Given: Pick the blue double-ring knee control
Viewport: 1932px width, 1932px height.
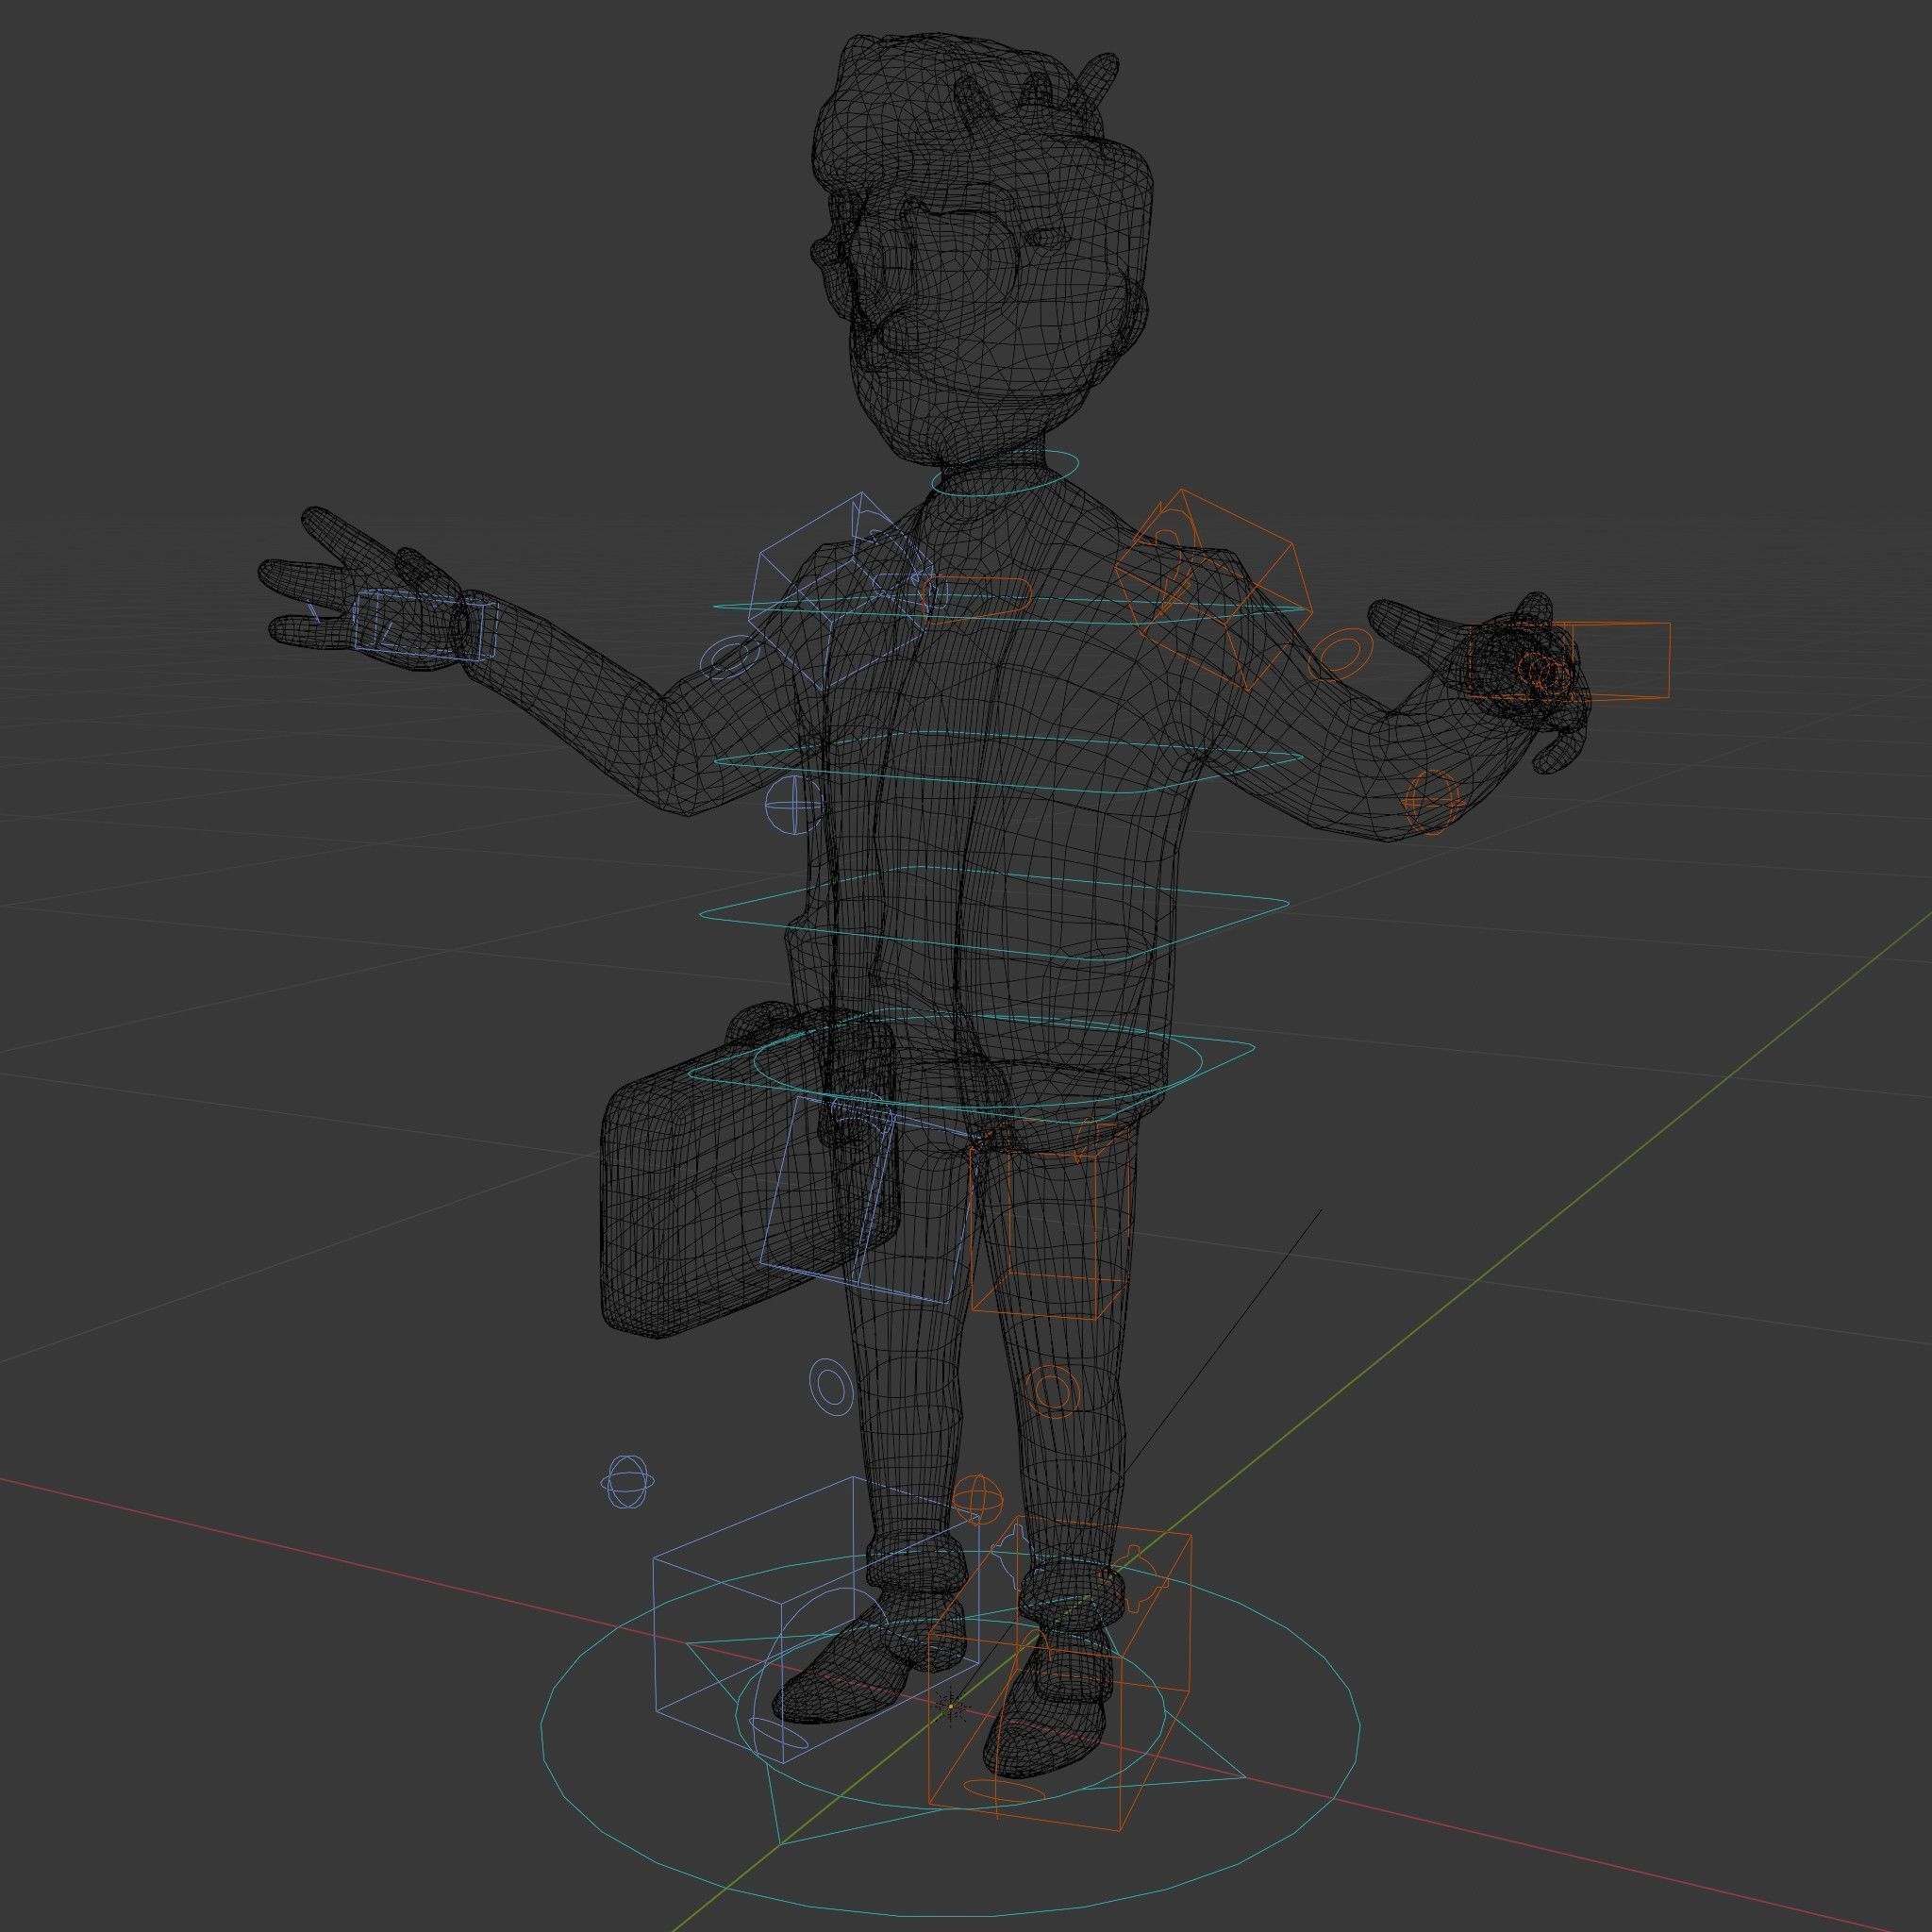Looking at the screenshot, I should click(830, 1386).
